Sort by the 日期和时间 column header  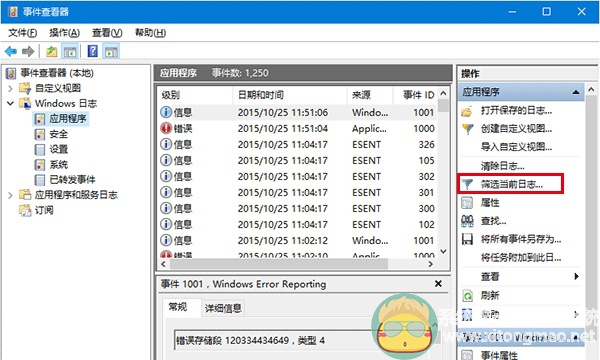[290, 95]
